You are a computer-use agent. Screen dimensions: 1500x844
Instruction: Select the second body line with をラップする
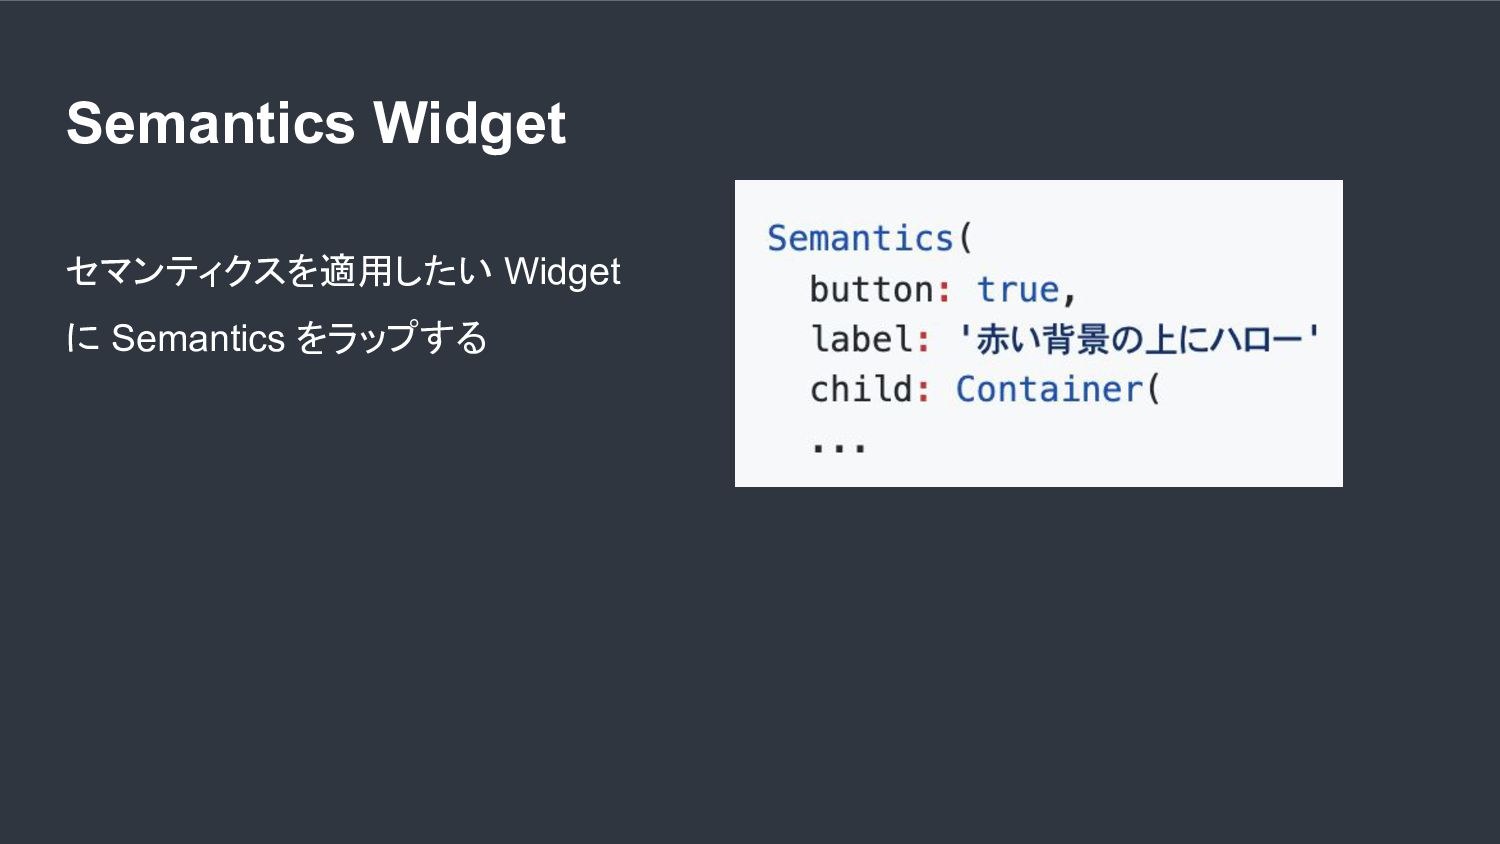pyautogui.click(x=277, y=338)
